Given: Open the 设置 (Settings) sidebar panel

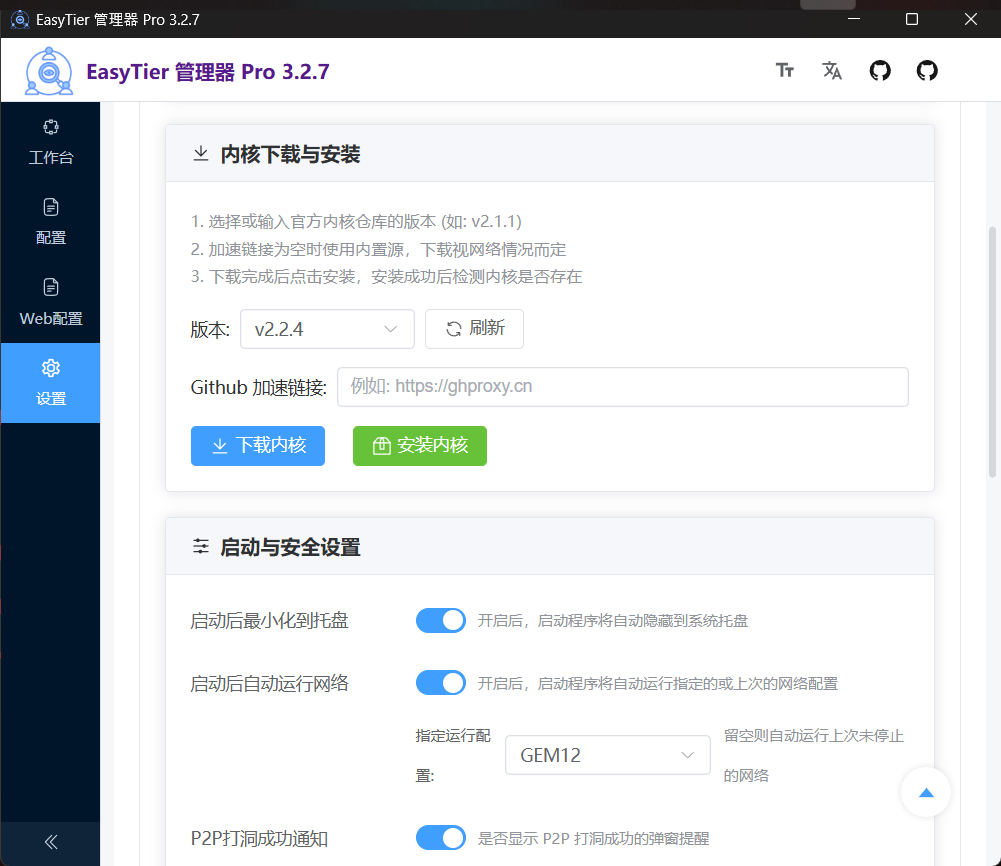Looking at the screenshot, I should 50,383.
